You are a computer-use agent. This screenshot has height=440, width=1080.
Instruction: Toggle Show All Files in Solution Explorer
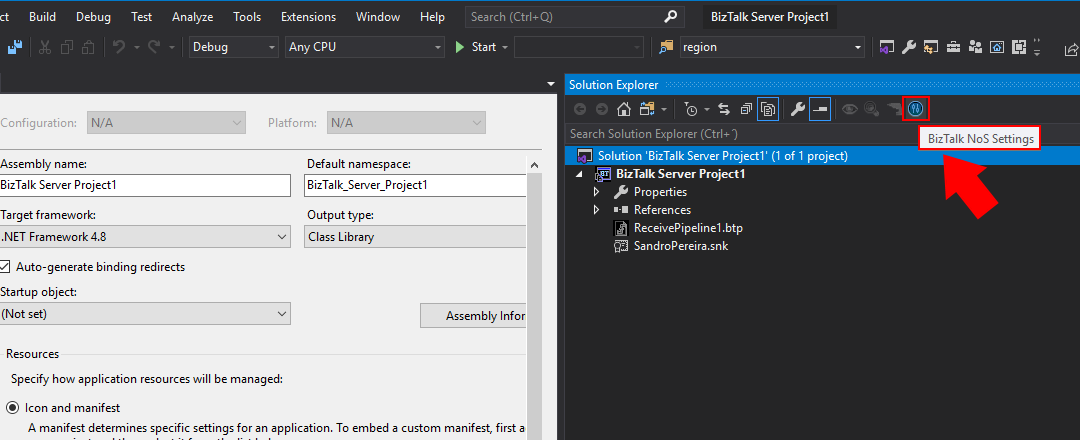point(768,109)
